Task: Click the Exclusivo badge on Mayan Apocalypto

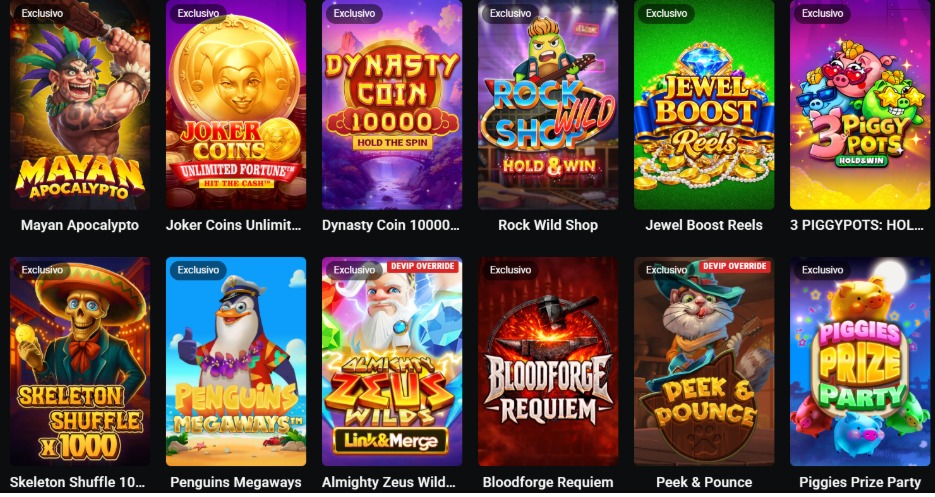Action: coord(42,13)
